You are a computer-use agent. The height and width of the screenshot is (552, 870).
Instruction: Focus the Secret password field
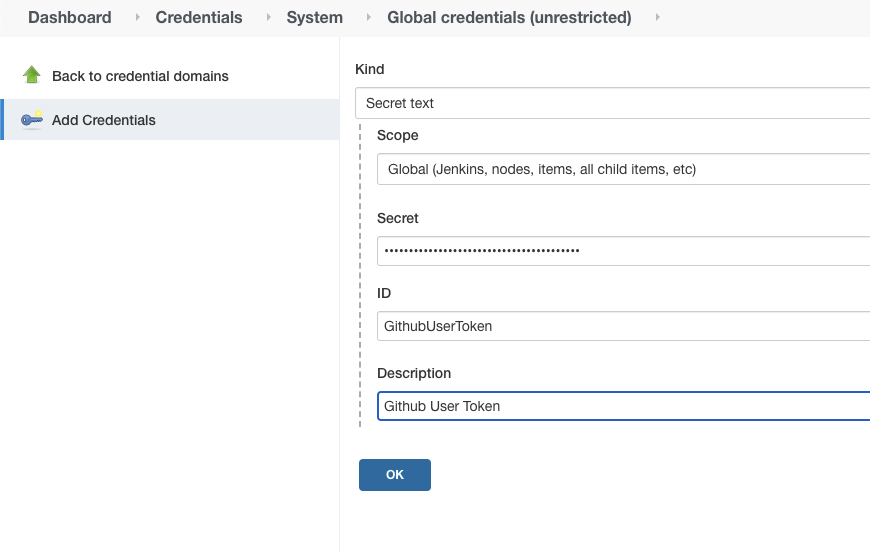[x=624, y=251]
